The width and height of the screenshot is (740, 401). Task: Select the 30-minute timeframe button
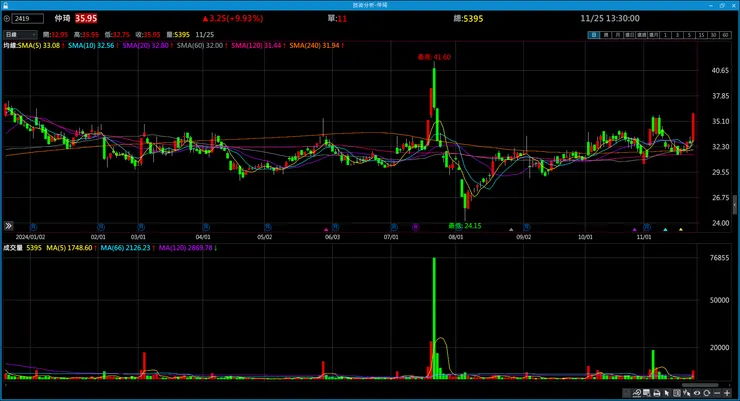(713, 35)
